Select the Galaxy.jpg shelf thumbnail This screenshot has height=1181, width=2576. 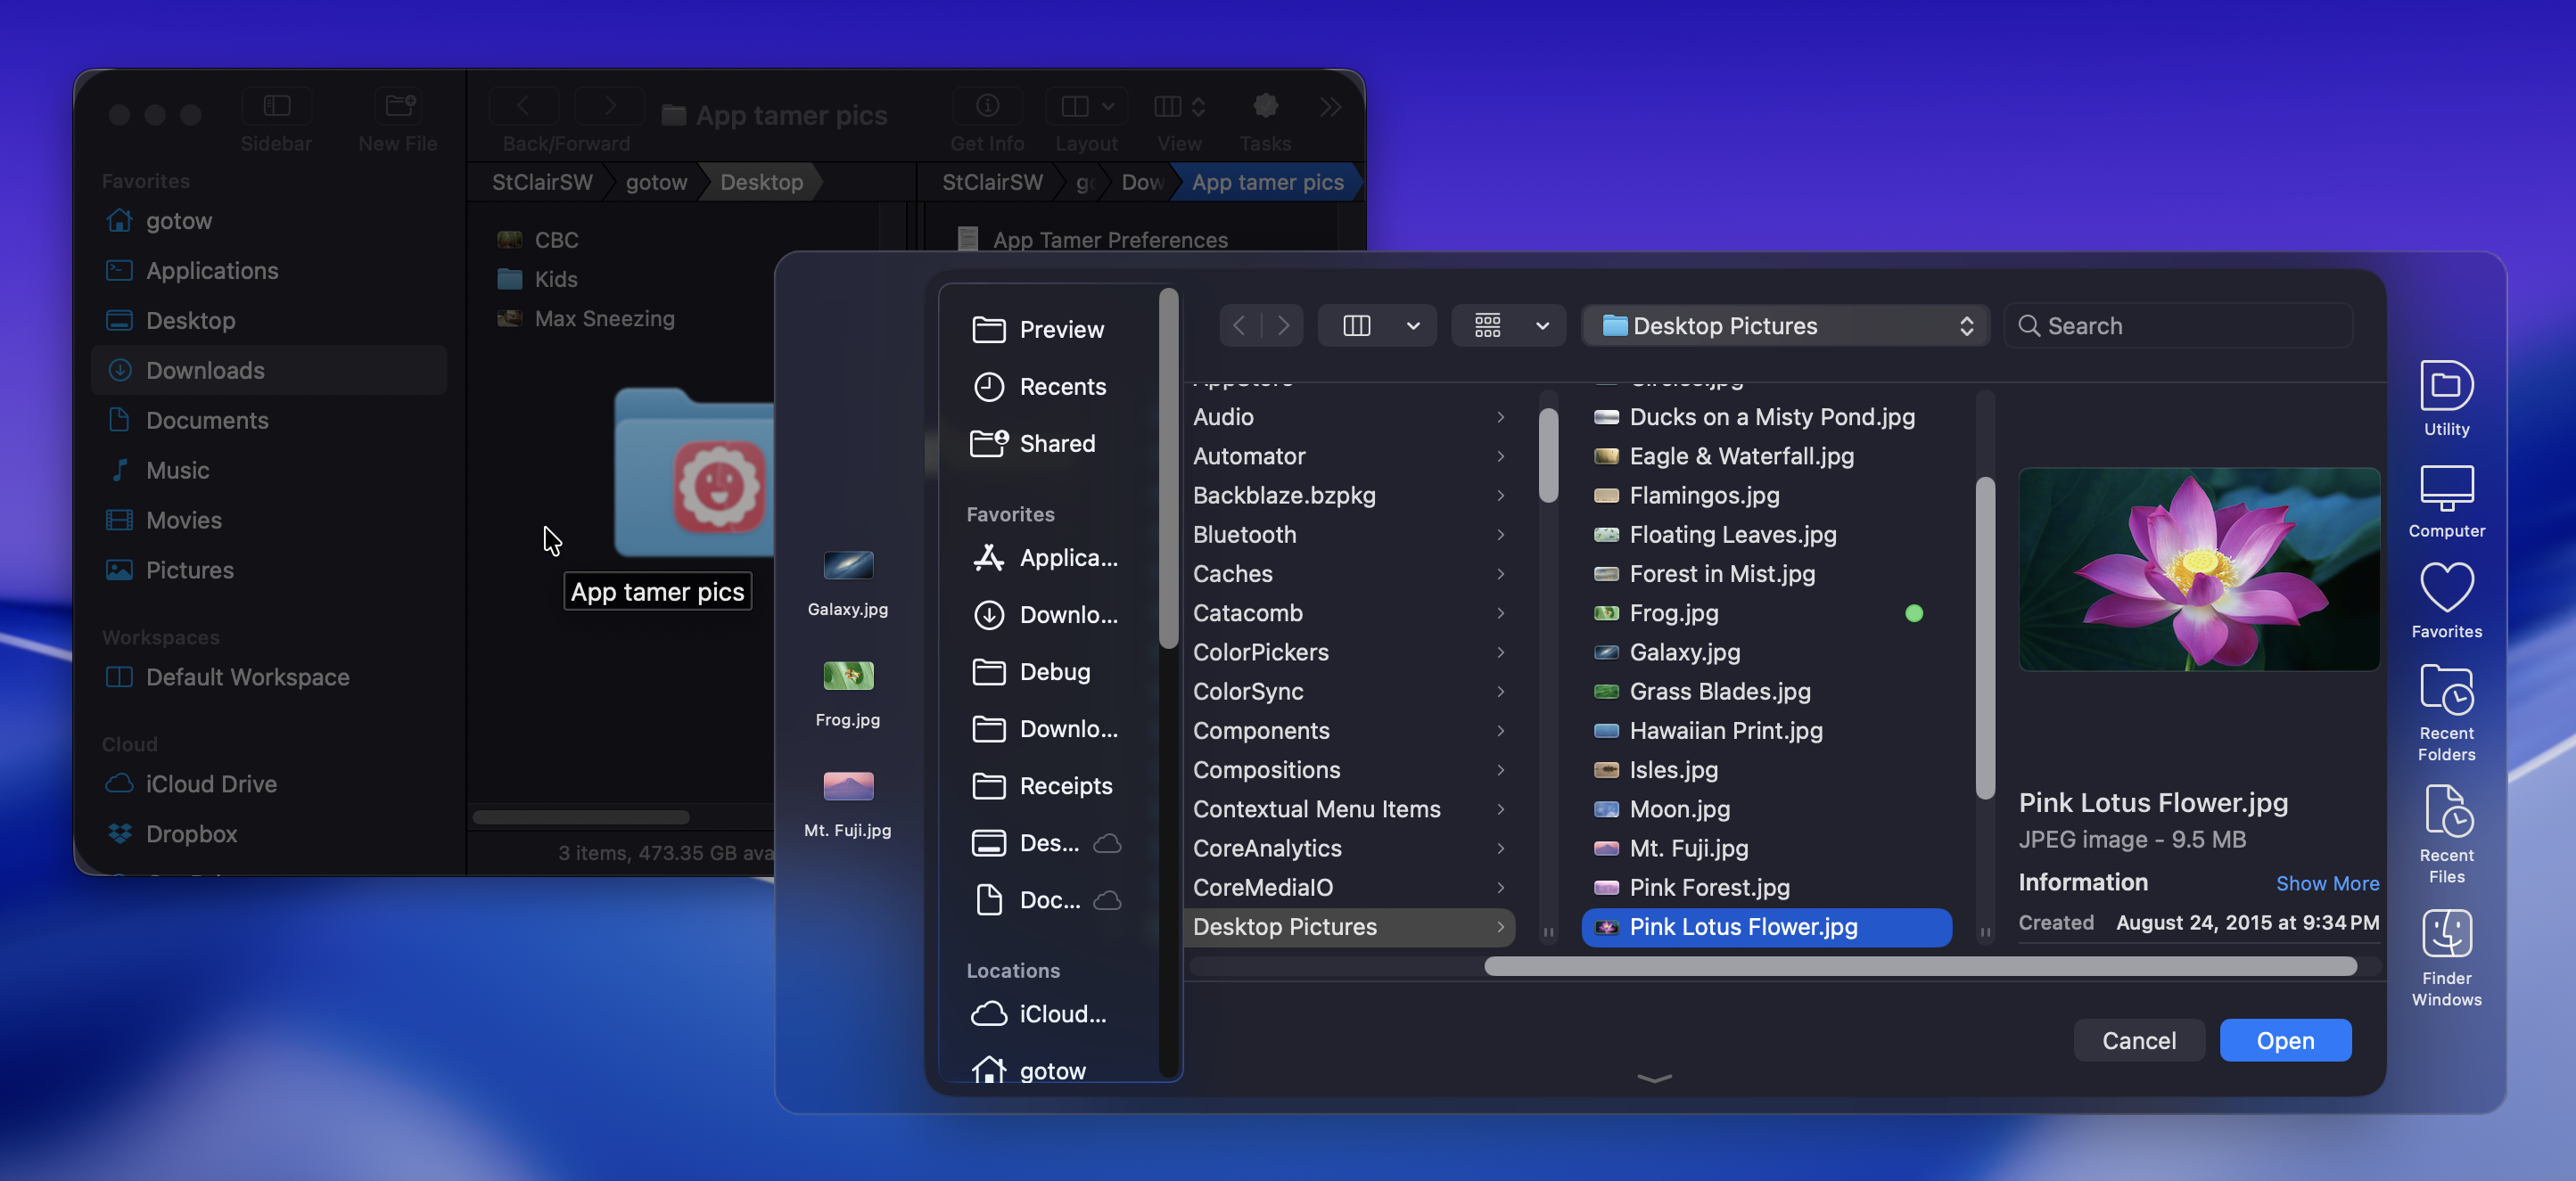pyautogui.click(x=848, y=566)
